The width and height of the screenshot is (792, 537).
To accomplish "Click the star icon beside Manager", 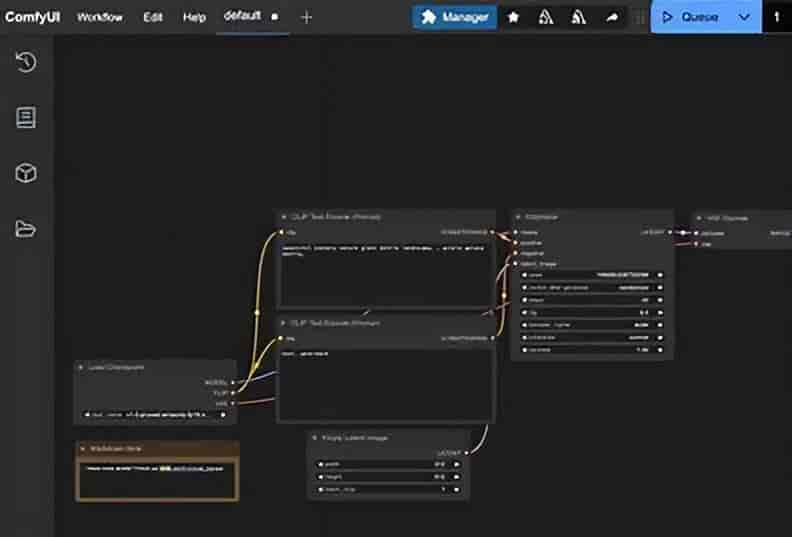I will click(513, 17).
